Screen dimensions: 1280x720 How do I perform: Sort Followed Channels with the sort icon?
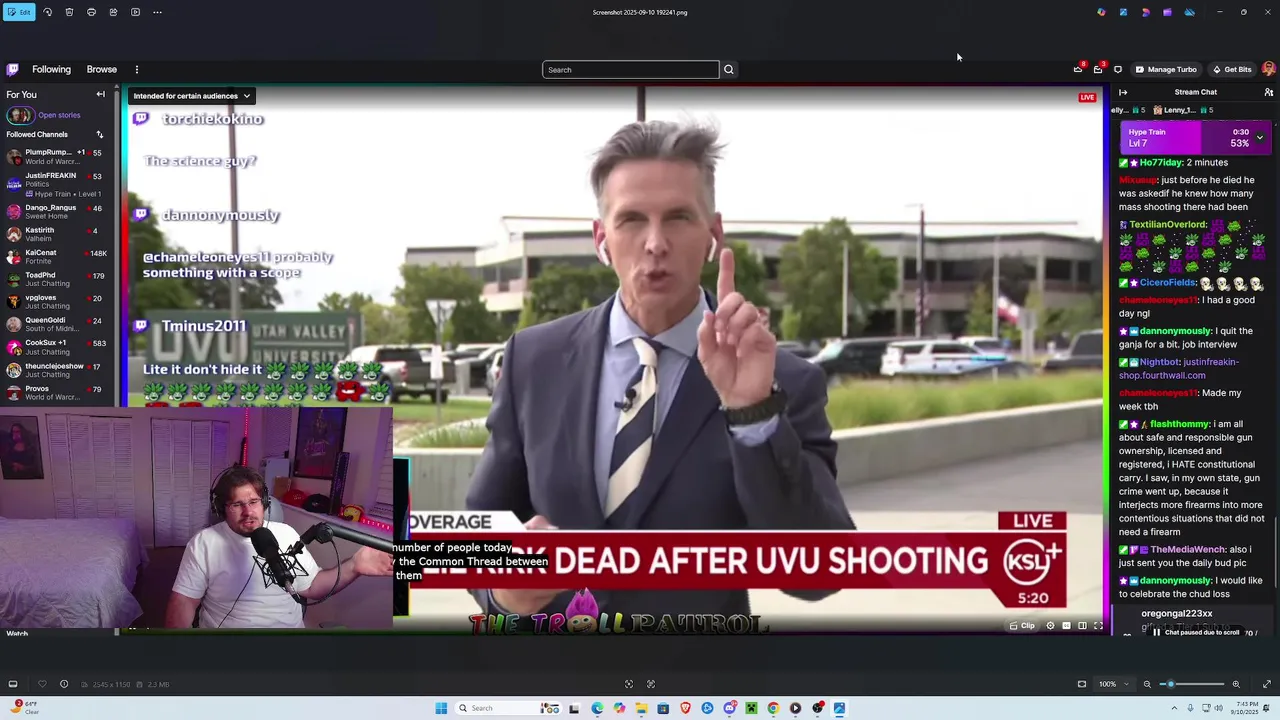point(99,134)
